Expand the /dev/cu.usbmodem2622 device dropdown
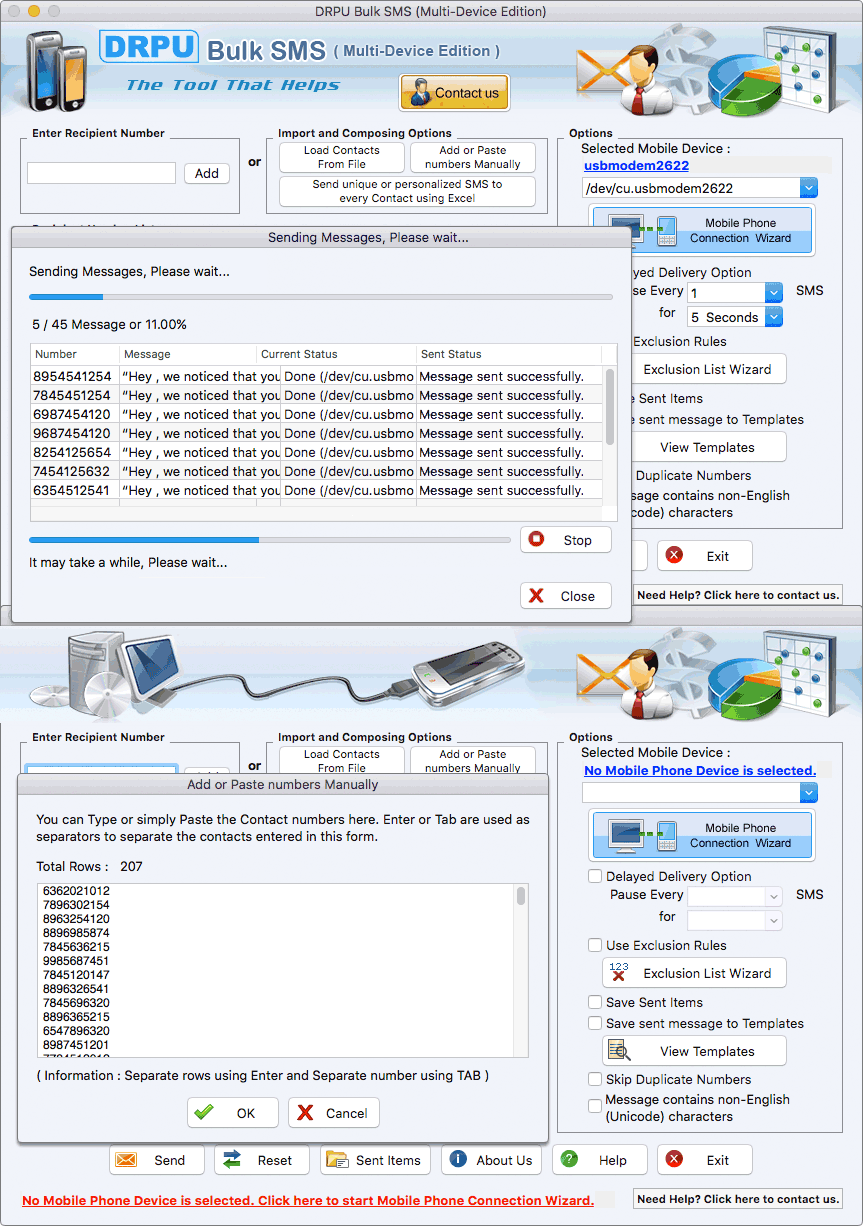Image resolution: width=863 pixels, height=1226 pixels. click(809, 188)
